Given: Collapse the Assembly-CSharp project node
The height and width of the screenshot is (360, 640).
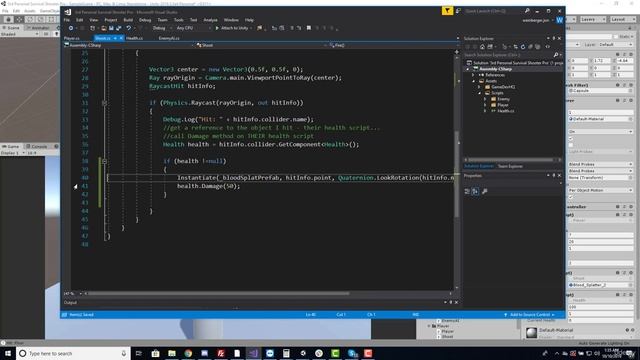Looking at the screenshot, I should [x=468, y=69].
